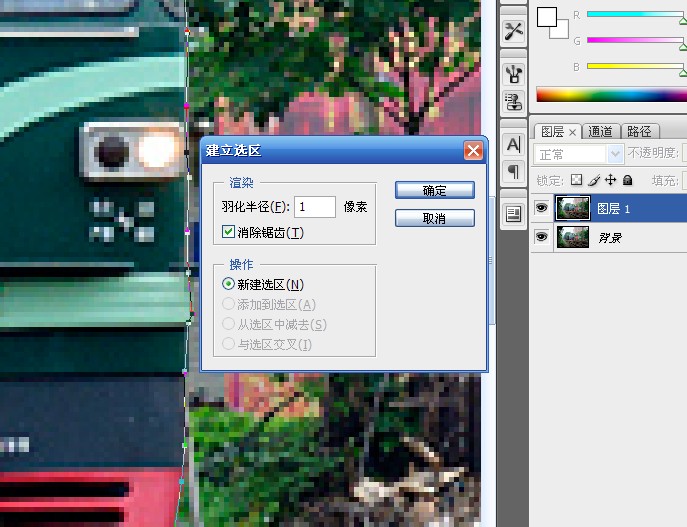Open the Character panel icon
The height and width of the screenshot is (527, 687).
click(513, 145)
